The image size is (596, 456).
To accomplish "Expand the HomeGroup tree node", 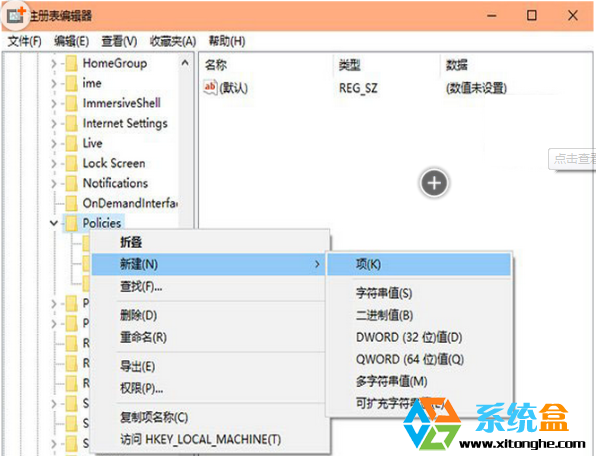I will (54, 63).
